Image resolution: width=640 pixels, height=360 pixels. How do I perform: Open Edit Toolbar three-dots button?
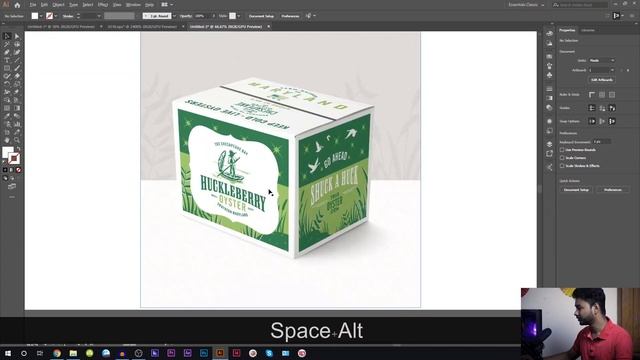click(x=12, y=197)
